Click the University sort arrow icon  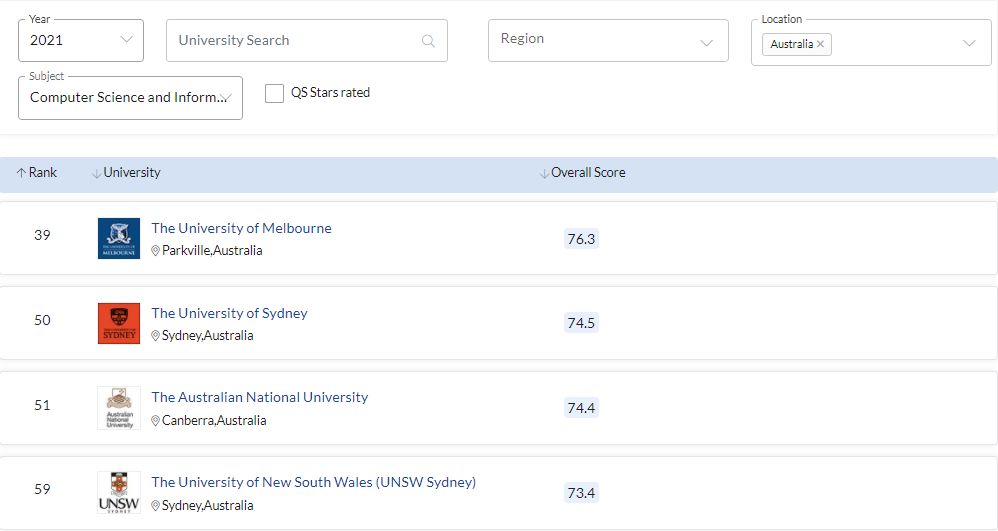point(97,173)
